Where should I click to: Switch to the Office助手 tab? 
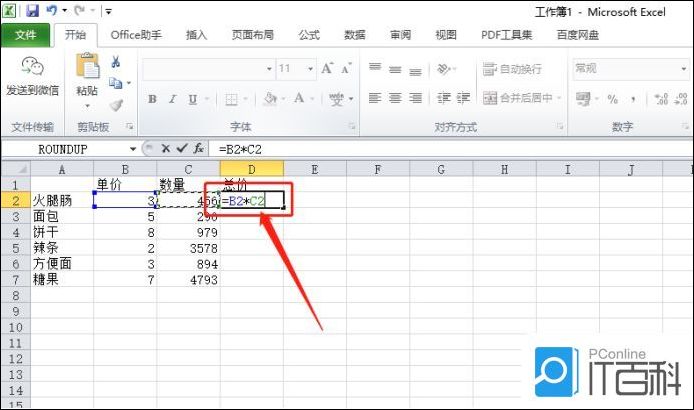[x=136, y=35]
